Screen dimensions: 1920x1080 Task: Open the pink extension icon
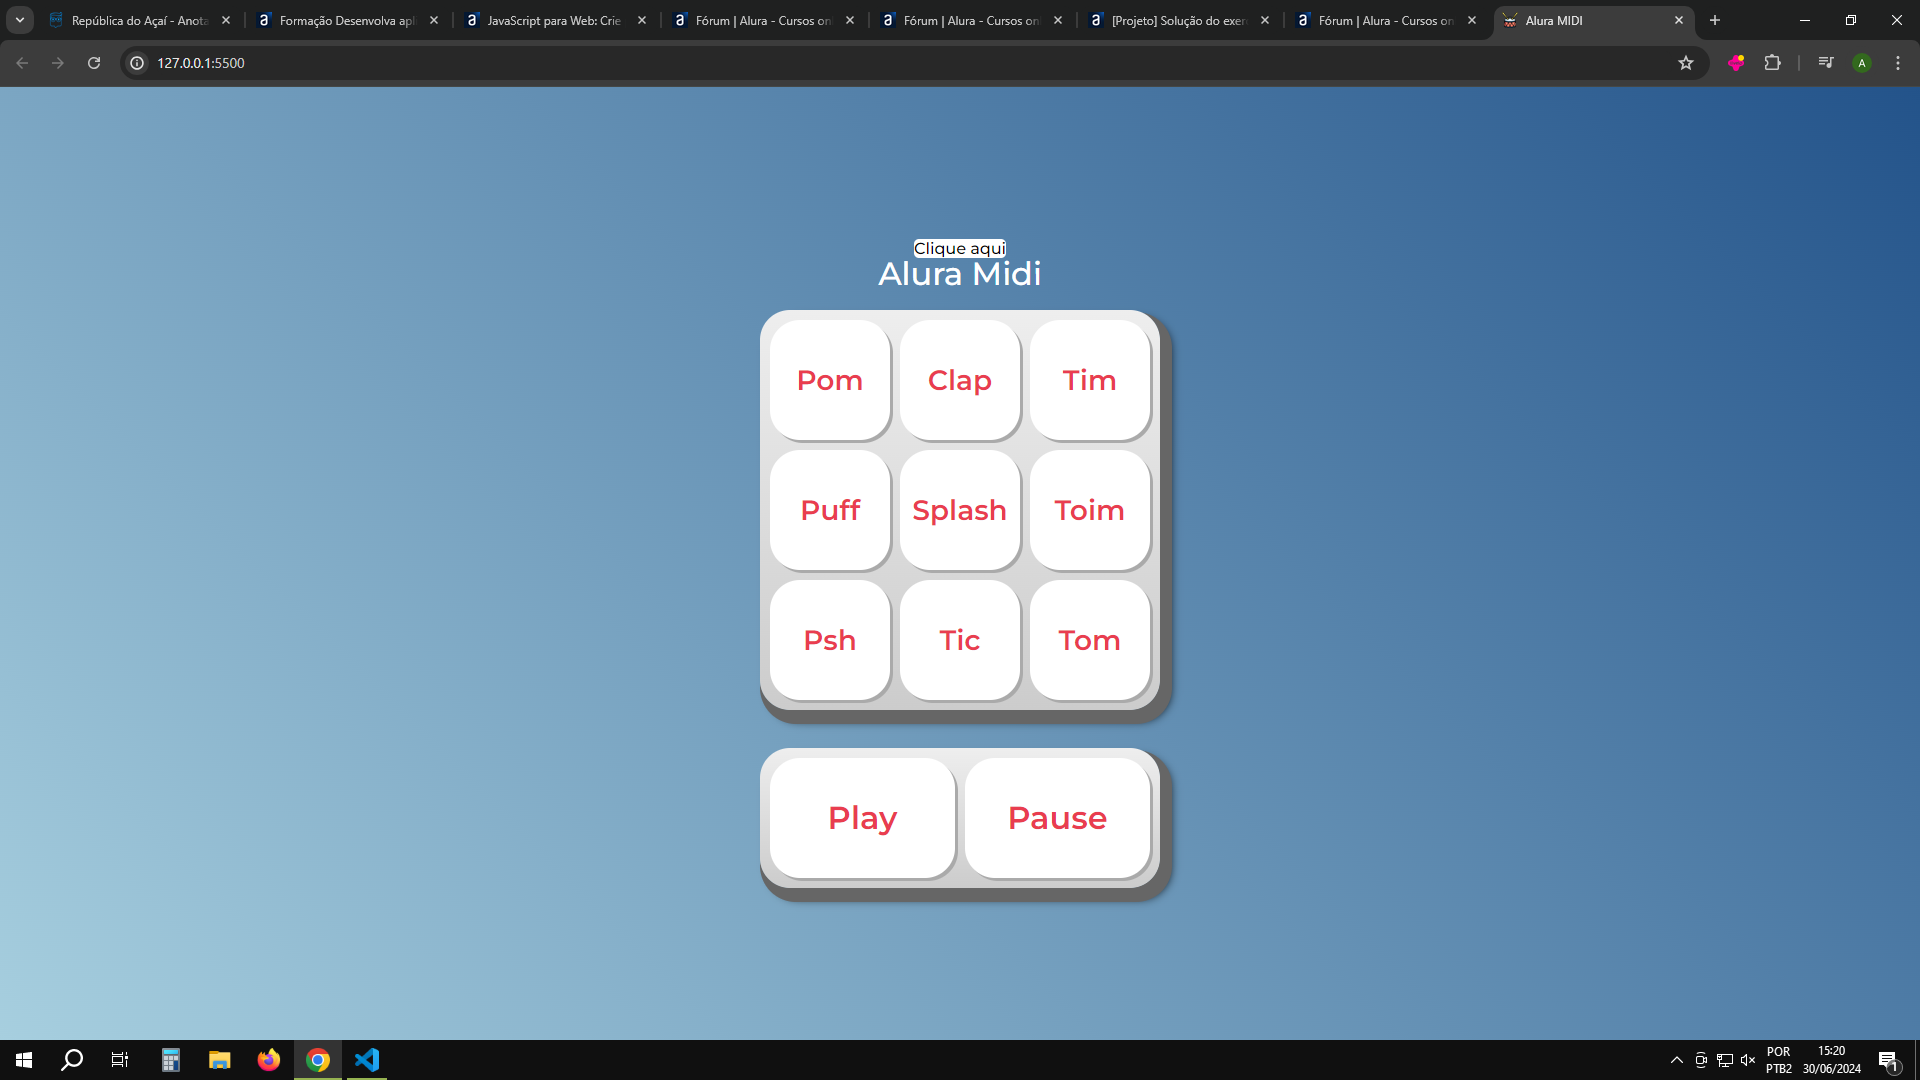pos(1736,63)
